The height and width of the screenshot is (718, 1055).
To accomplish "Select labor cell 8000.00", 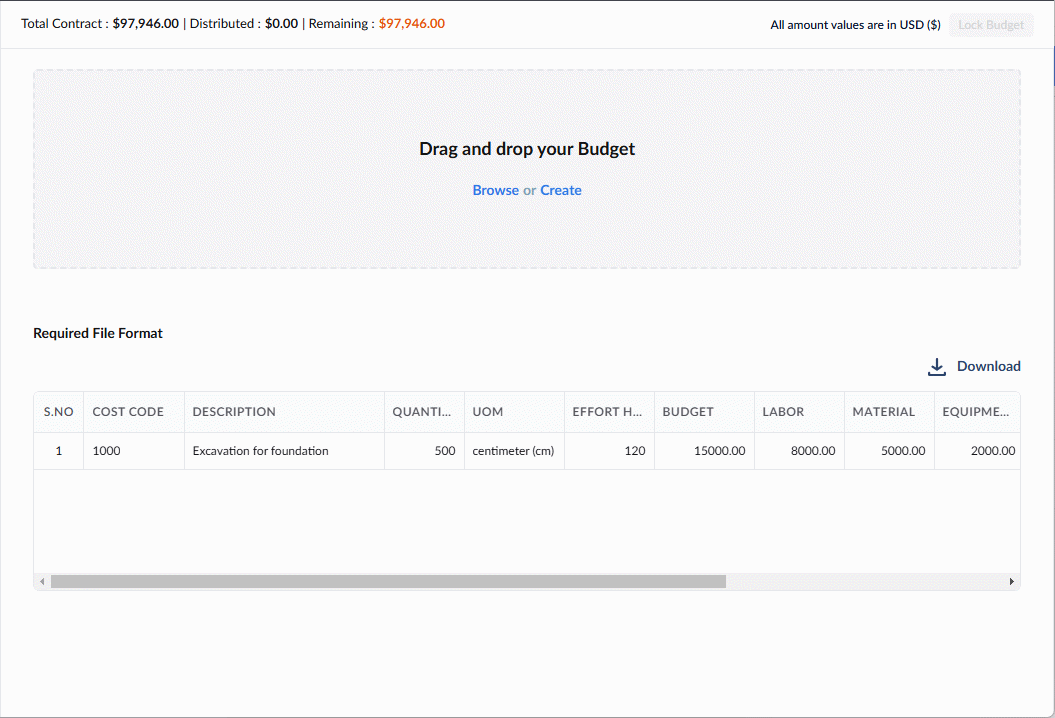I will (x=799, y=451).
